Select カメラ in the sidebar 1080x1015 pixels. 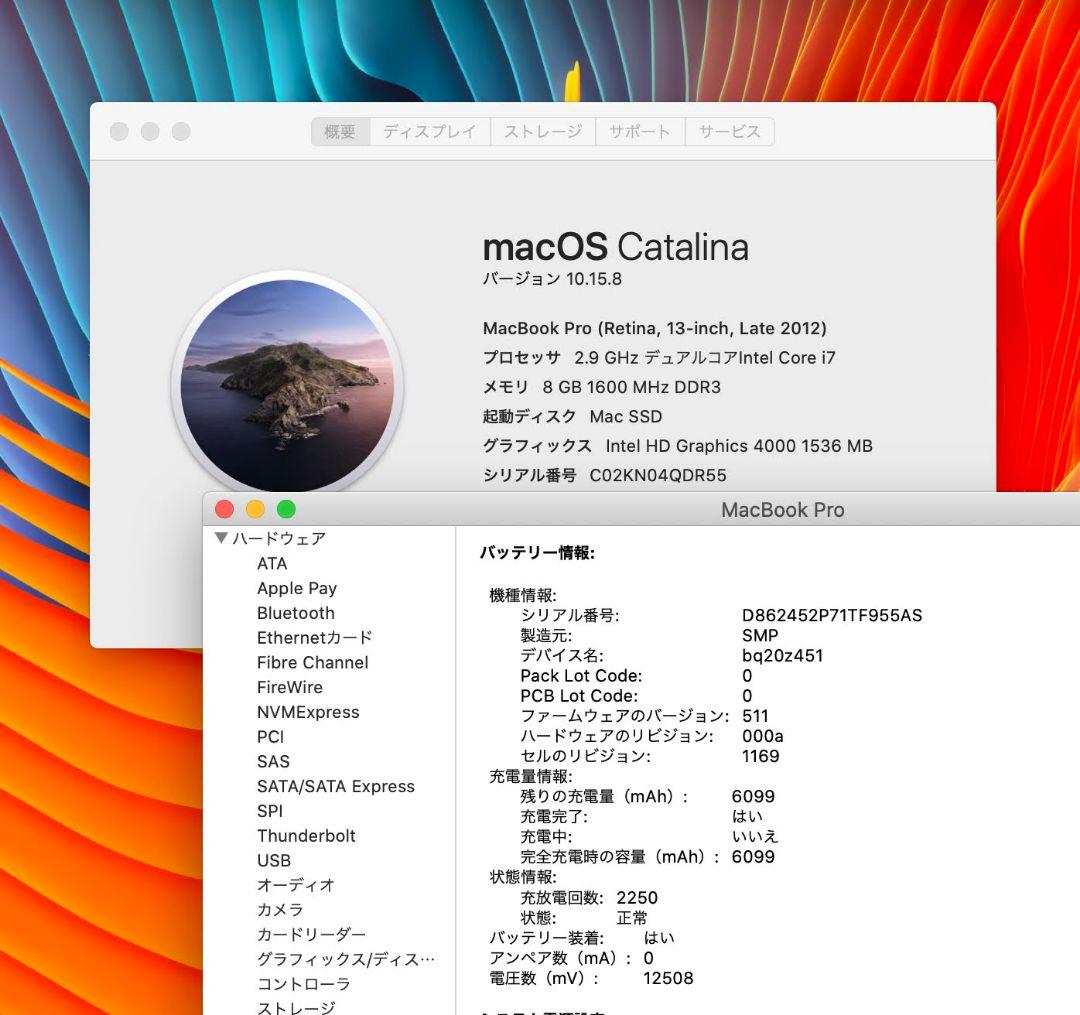(x=280, y=910)
